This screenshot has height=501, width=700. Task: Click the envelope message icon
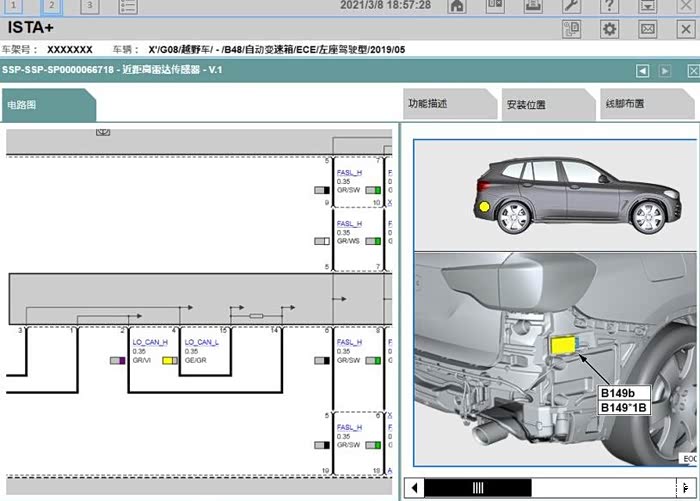point(647,30)
